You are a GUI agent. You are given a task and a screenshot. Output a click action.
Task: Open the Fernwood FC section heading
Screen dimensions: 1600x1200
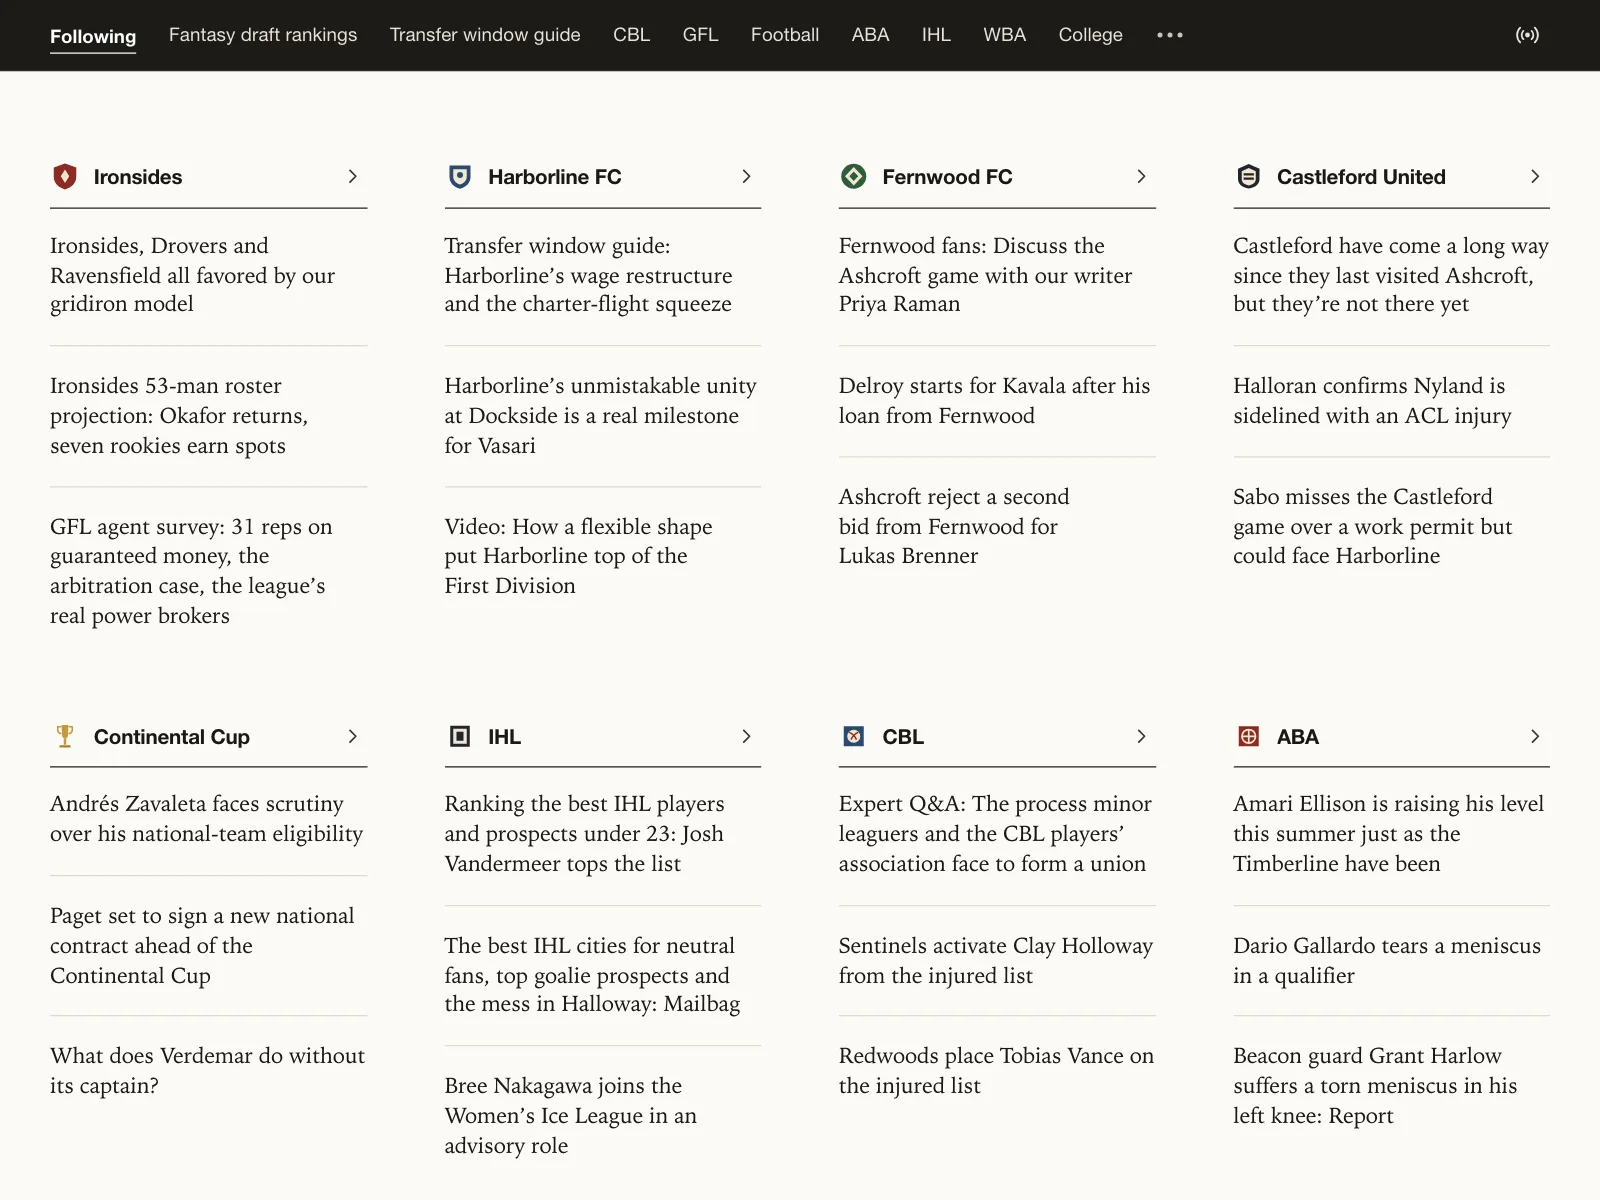pos(947,177)
